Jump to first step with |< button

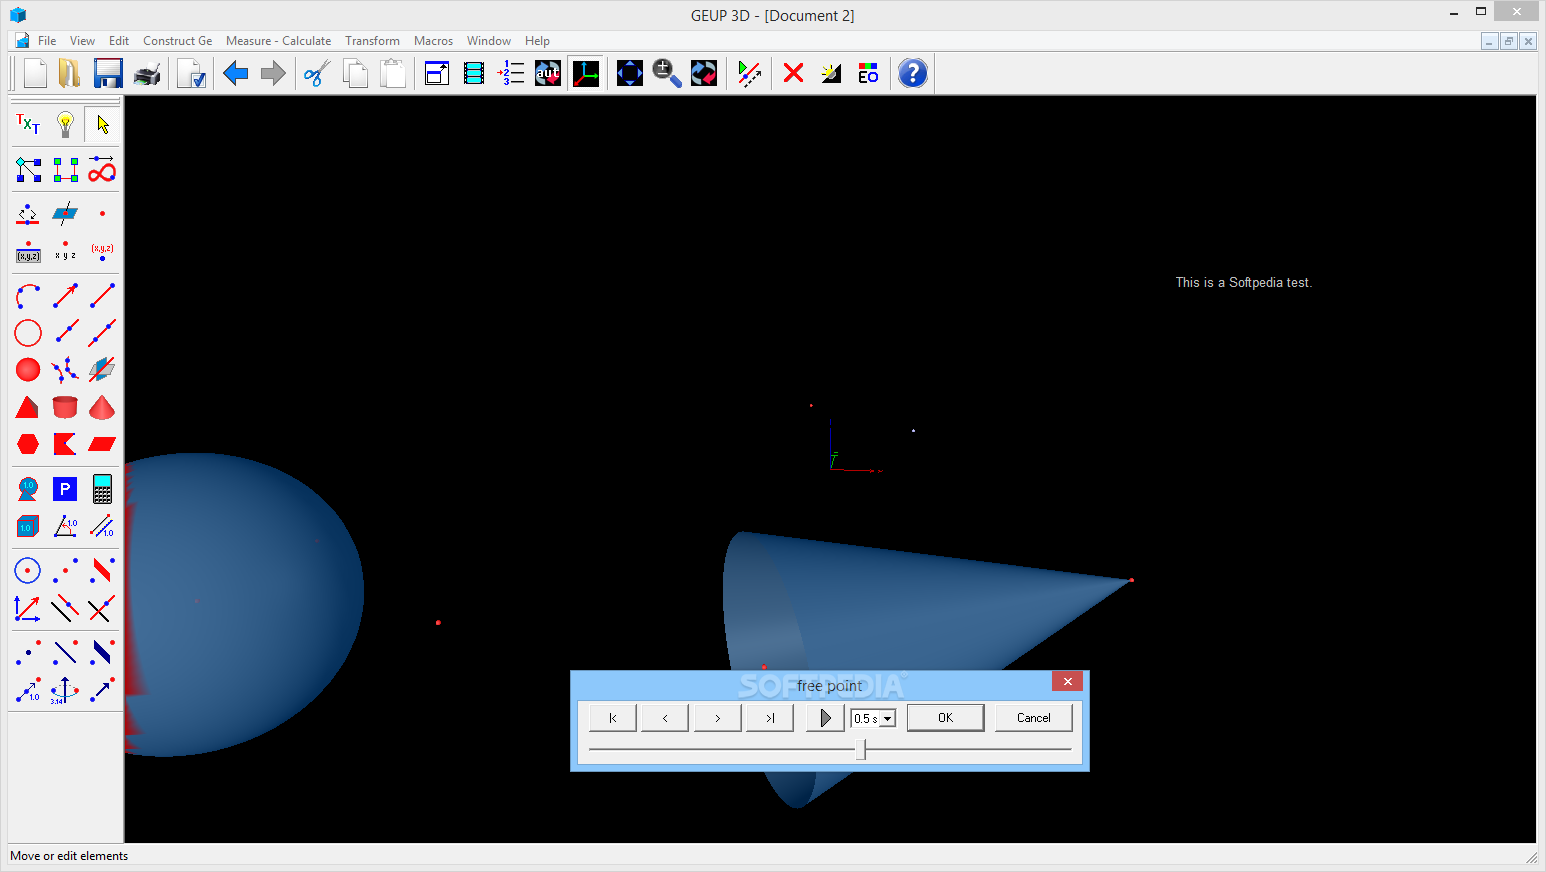point(613,718)
